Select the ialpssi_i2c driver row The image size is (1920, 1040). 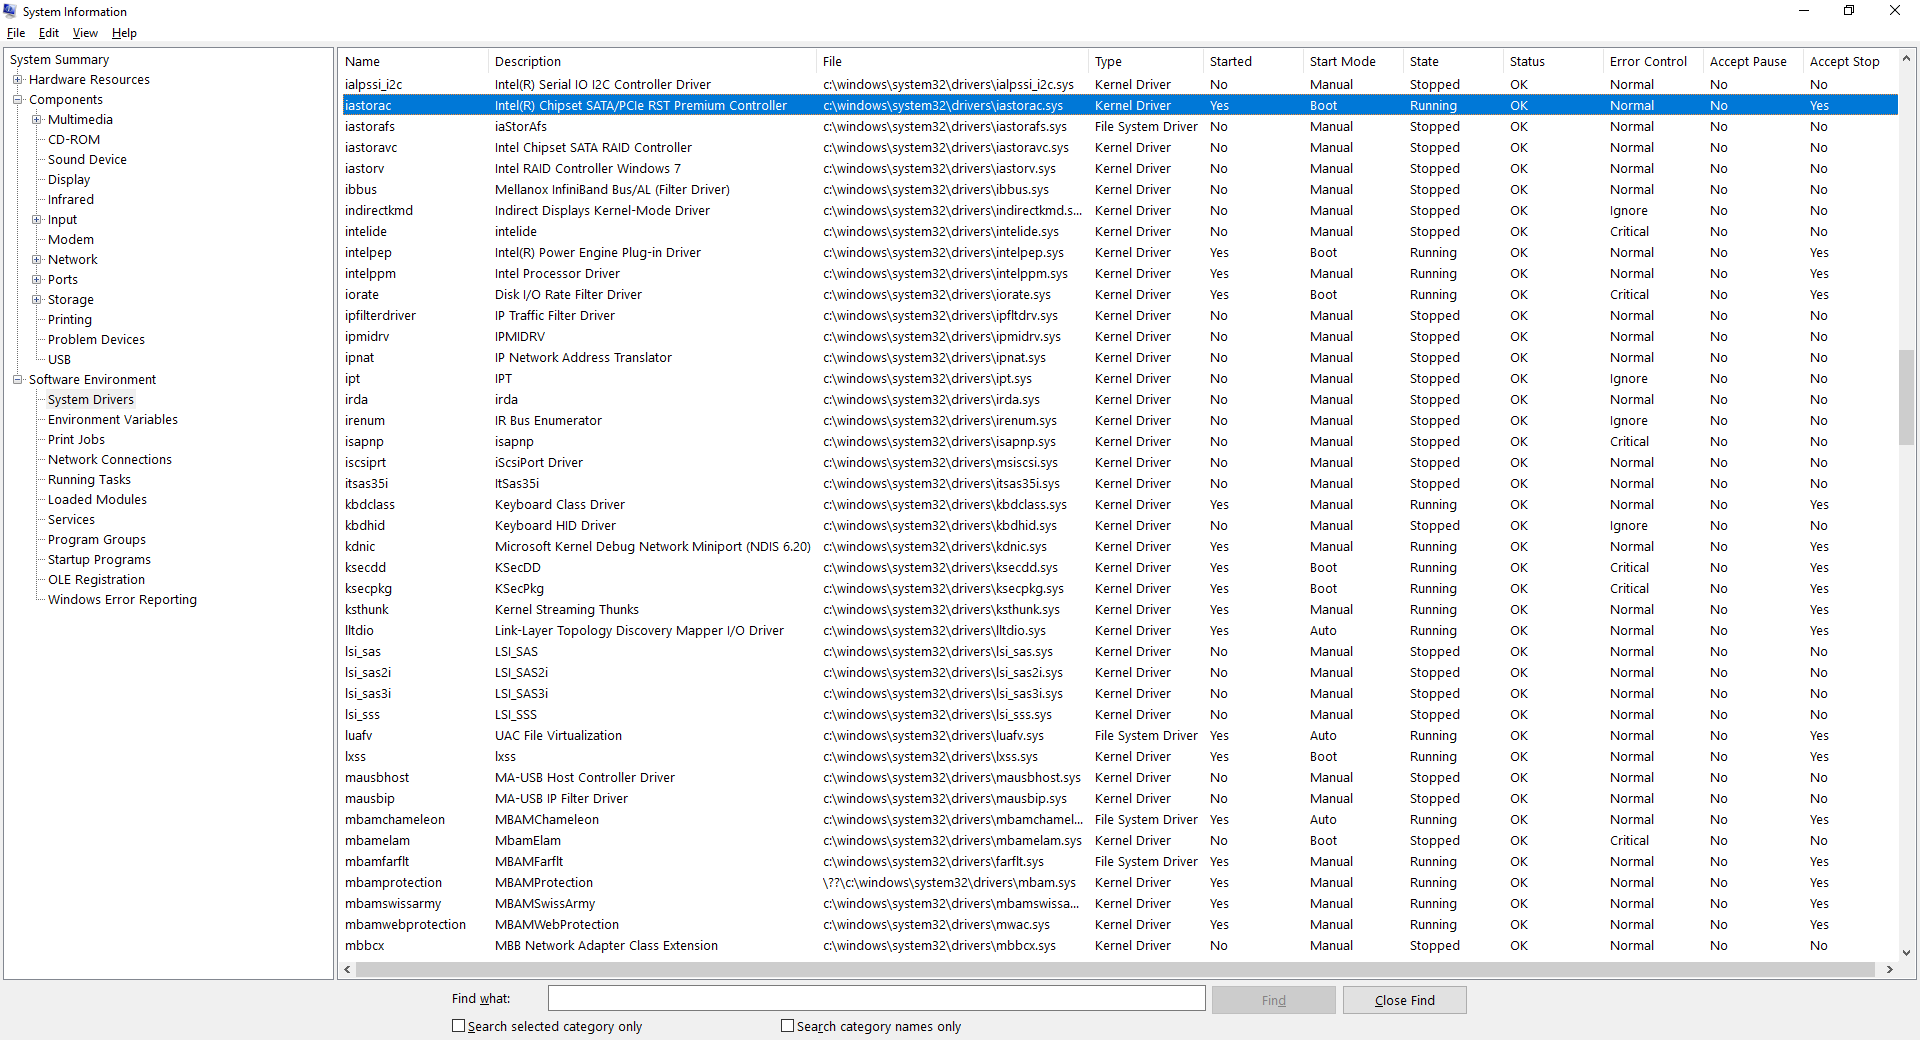tap(1120, 84)
